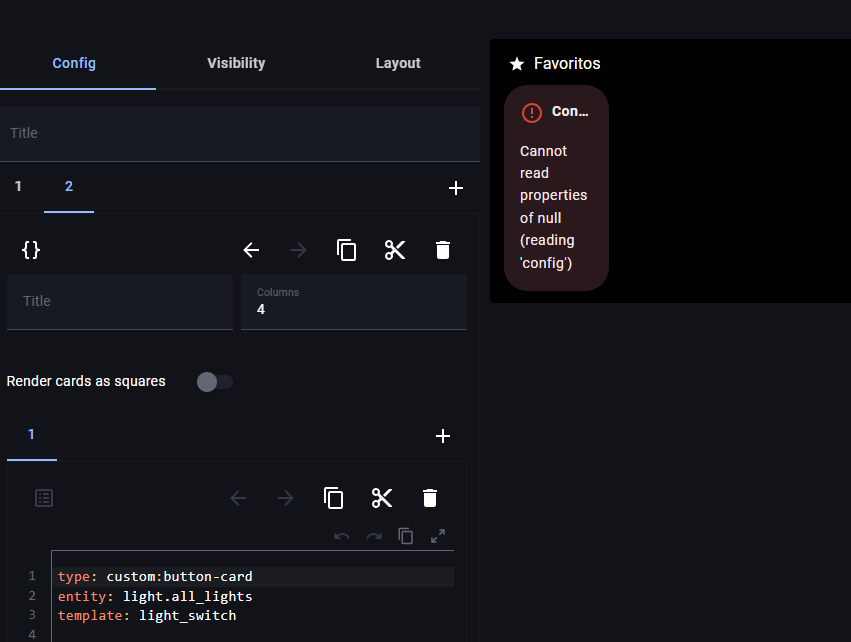851x642 pixels.
Task: Open the Visibility tab
Action: (236, 63)
